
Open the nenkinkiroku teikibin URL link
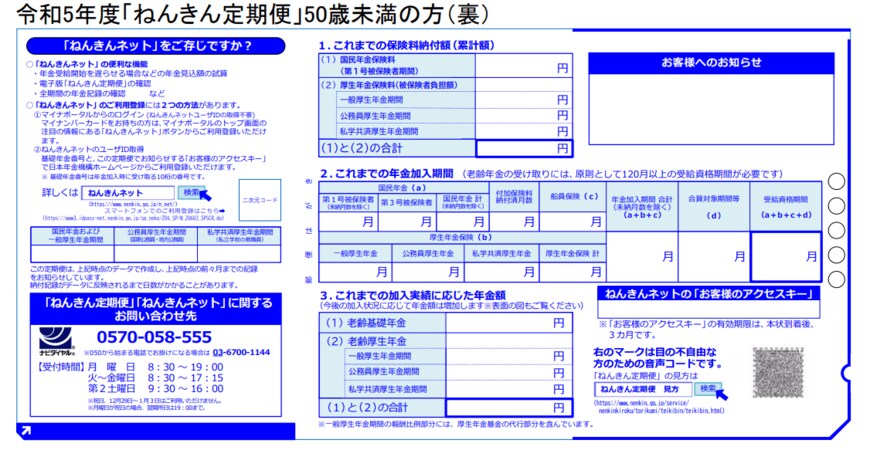(x=660, y=412)
